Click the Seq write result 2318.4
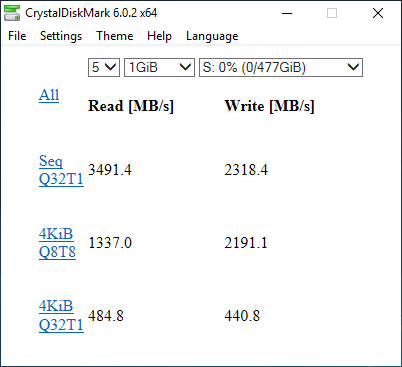This screenshot has height=367, width=402. tap(246, 170)
